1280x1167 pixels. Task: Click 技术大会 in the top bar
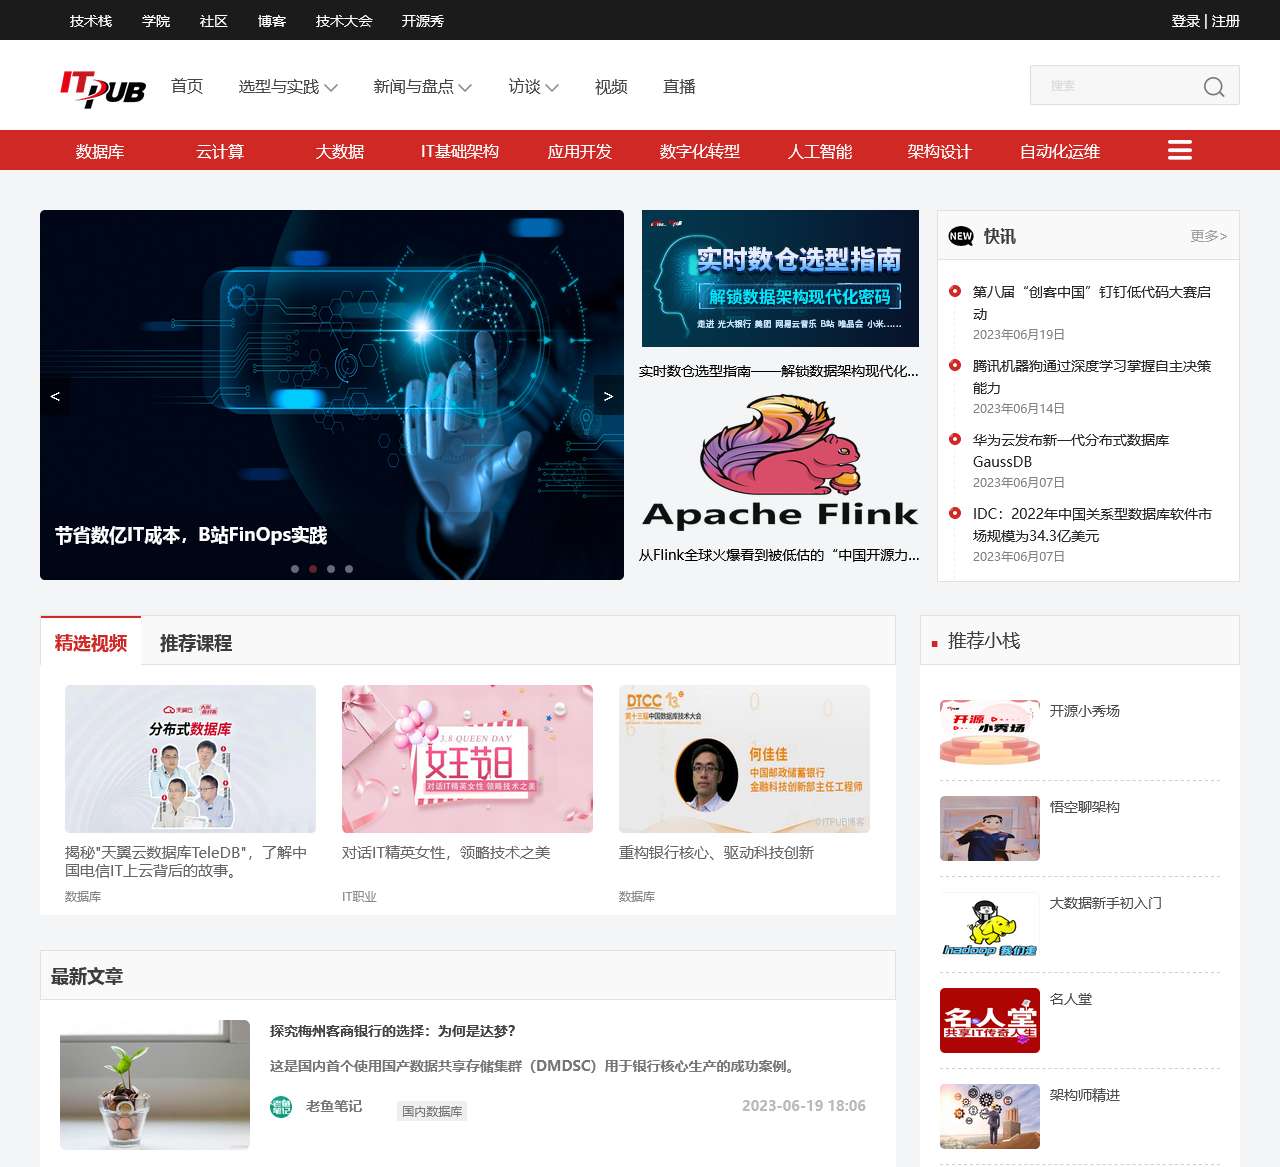344,20
